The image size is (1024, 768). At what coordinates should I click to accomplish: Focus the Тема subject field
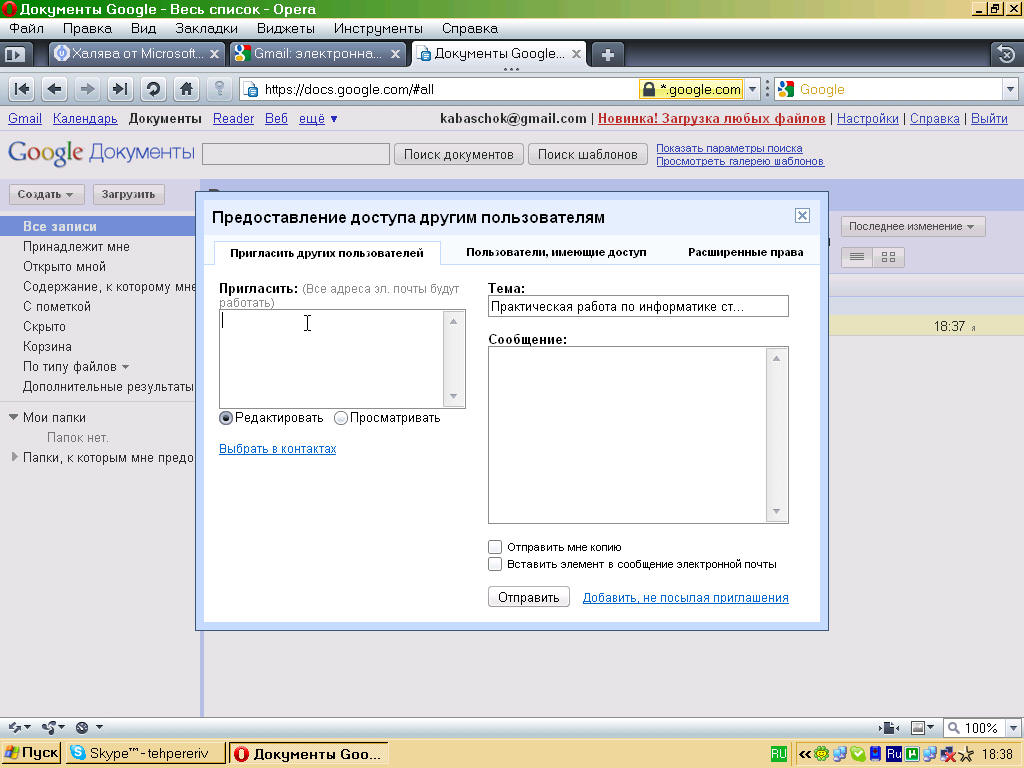(638, 306)
